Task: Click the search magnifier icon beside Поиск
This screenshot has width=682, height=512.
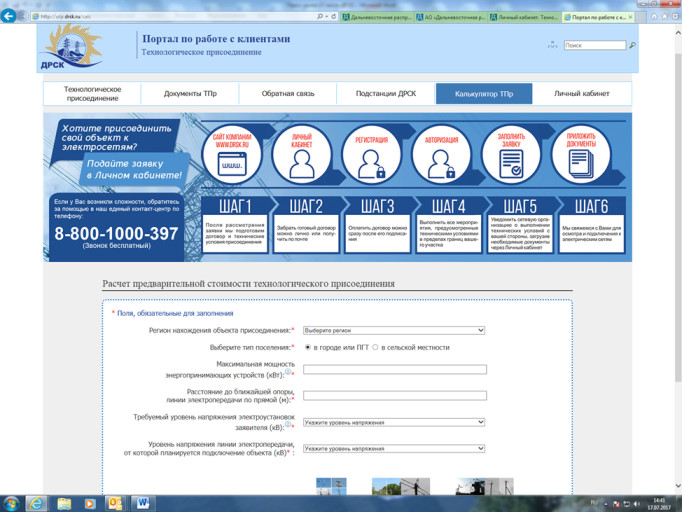Action: click(632, 46)
